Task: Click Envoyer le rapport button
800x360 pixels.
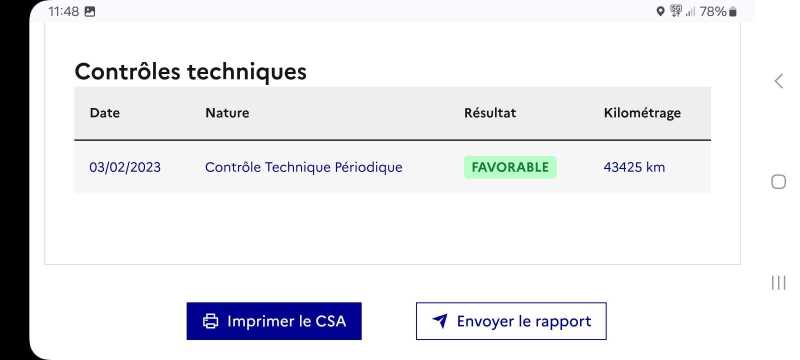Action: [511, 321]
